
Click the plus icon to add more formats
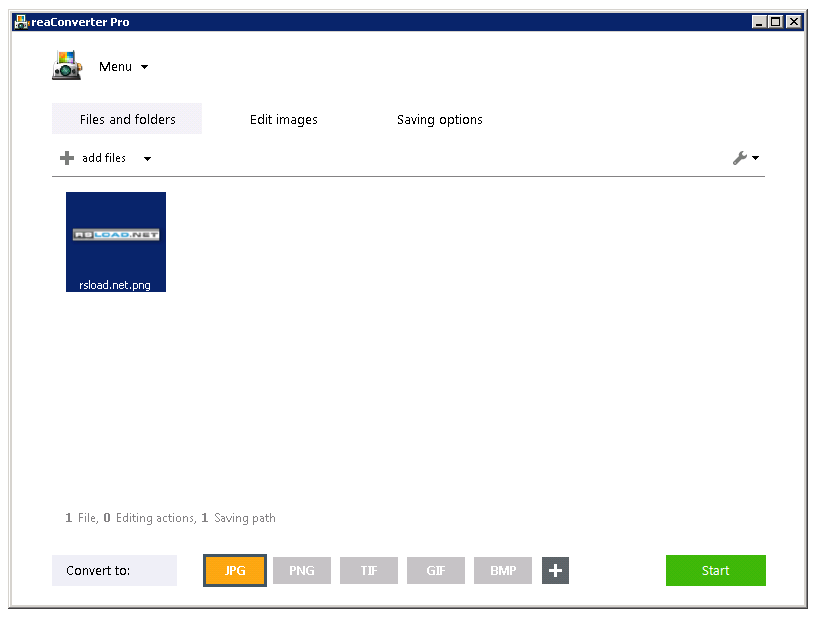coord(555,570)
